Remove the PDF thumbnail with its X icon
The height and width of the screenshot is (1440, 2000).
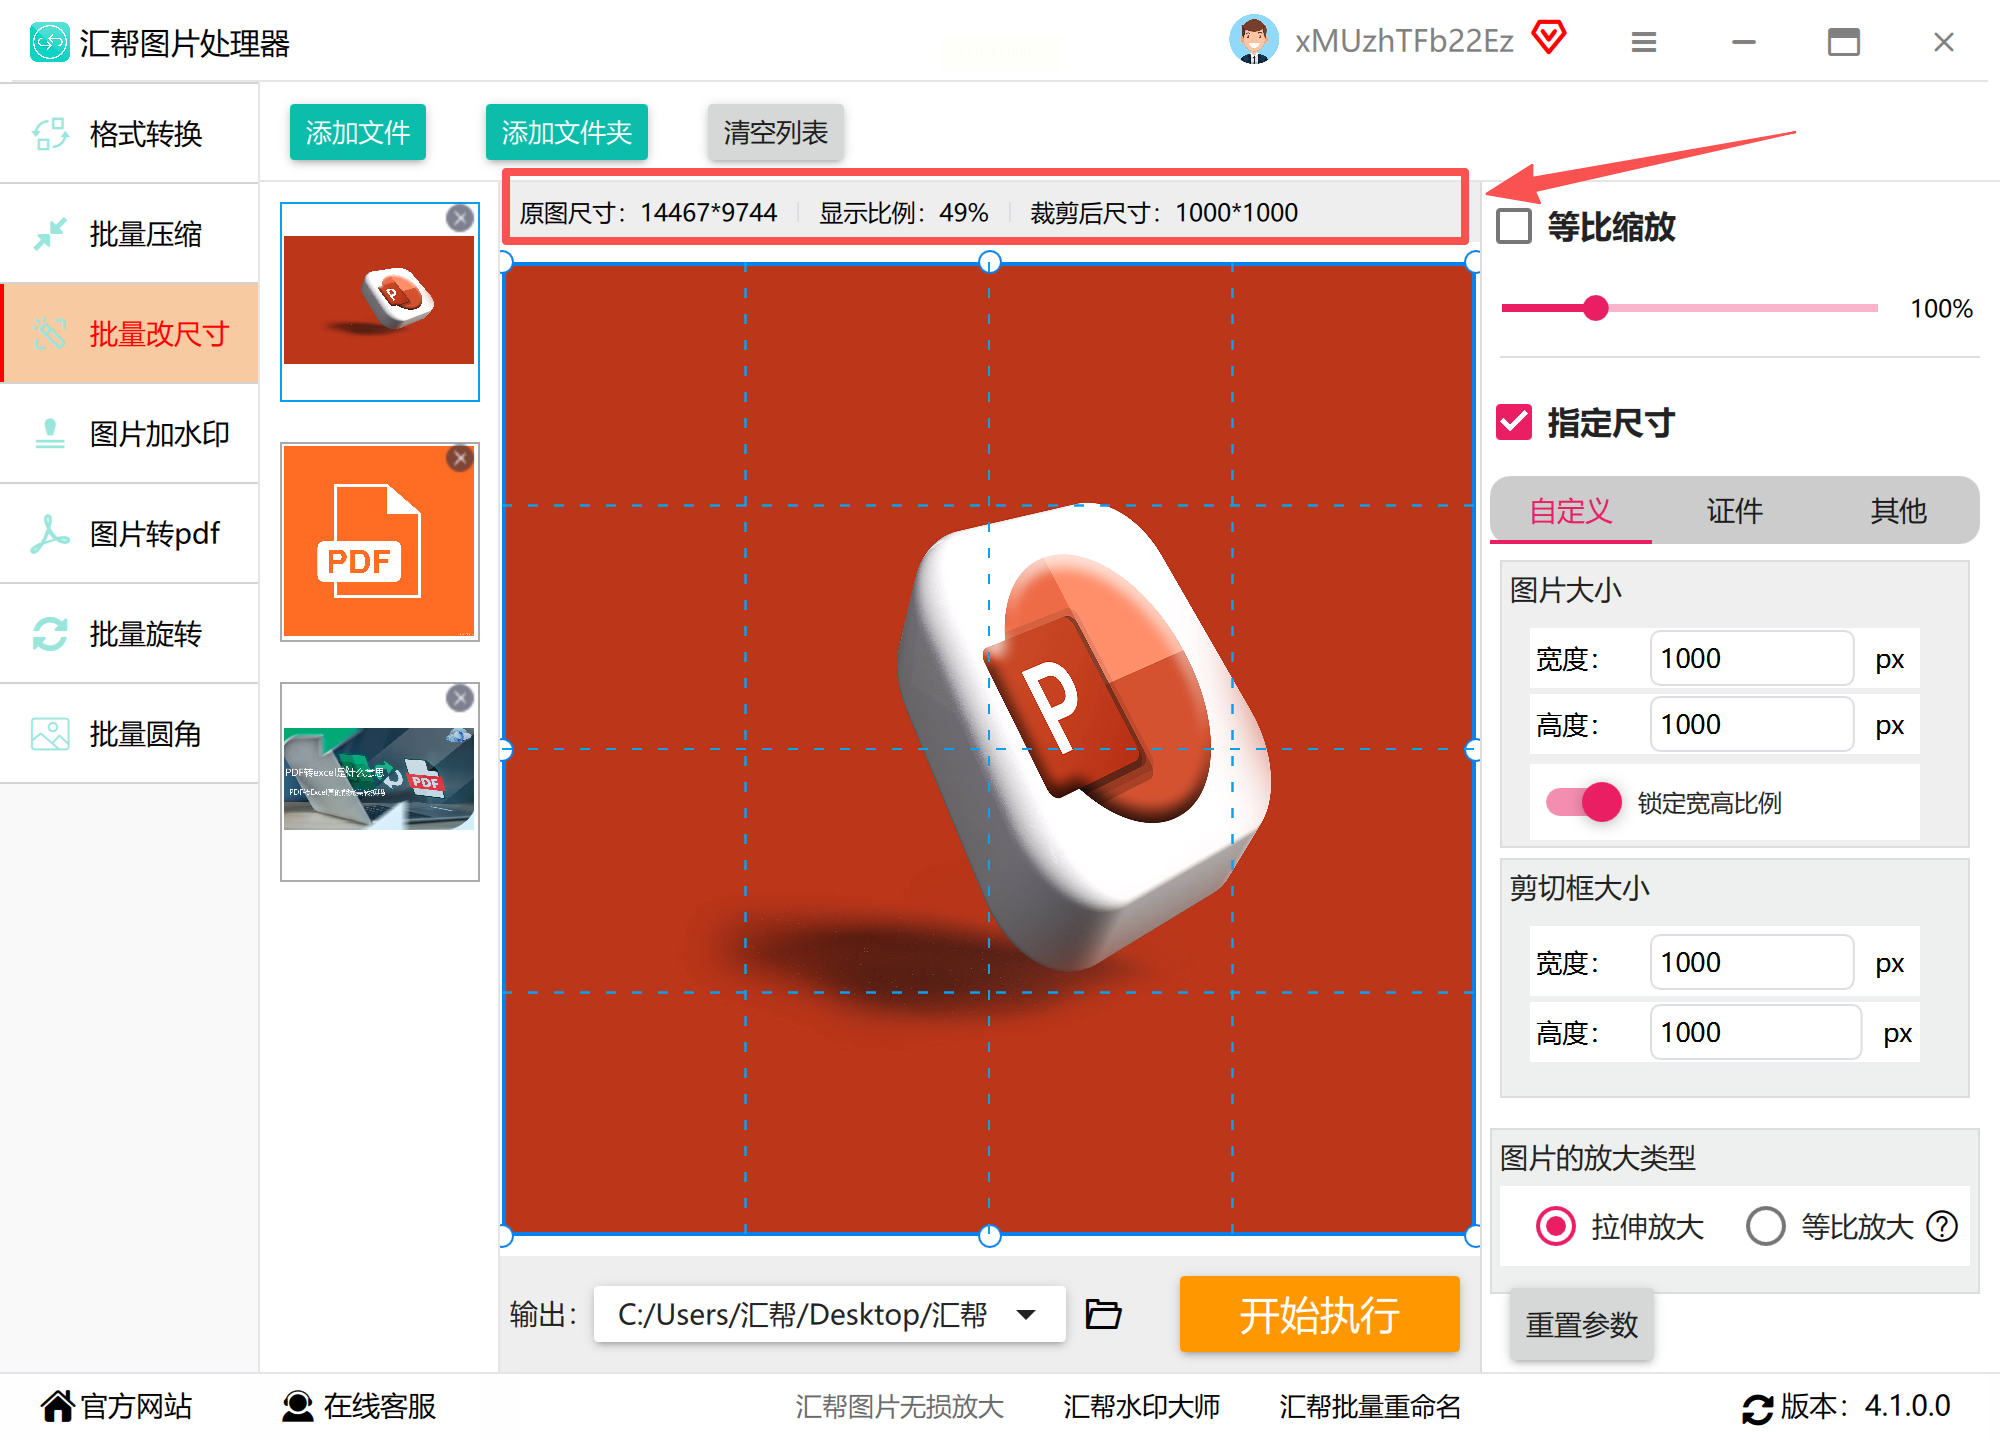coord(460,458)
